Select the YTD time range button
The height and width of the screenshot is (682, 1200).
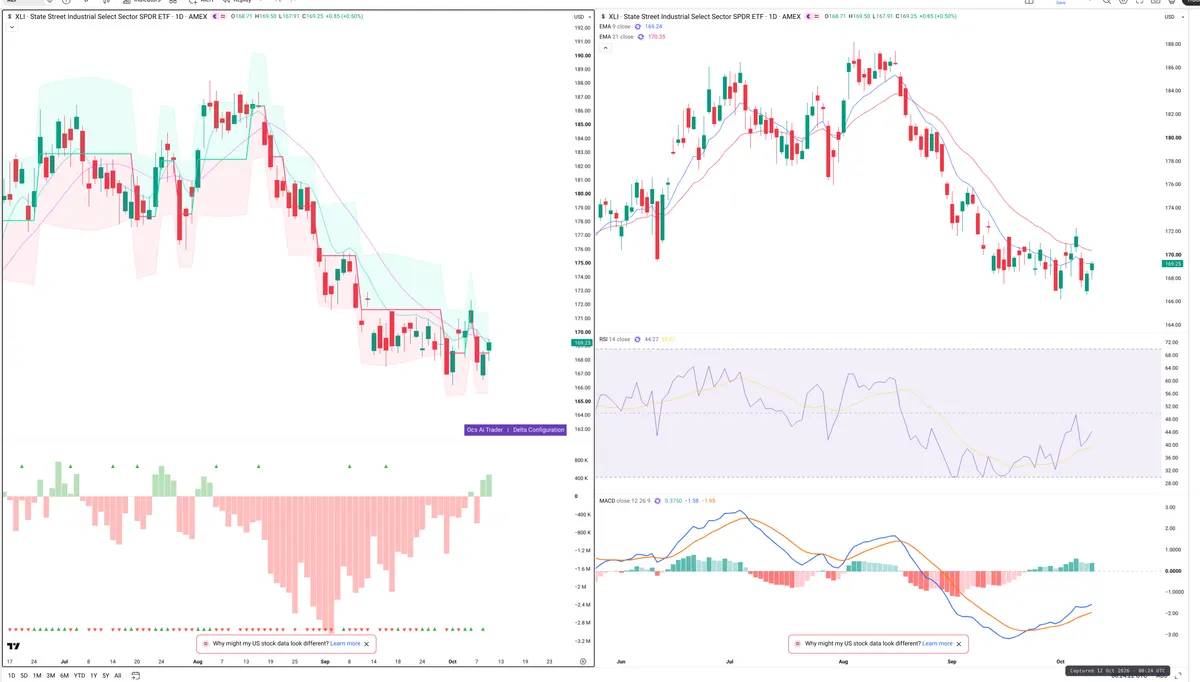tap(79, 676)
